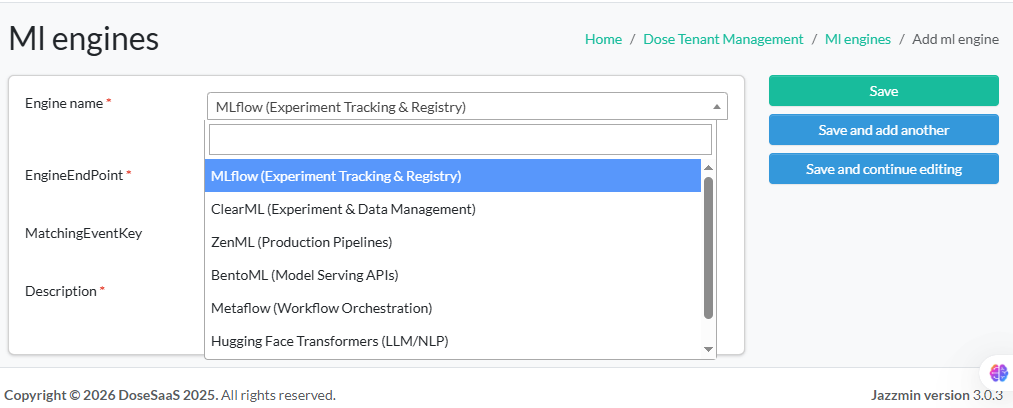This screenshot has height=408, width=1013.
Task: Click the scroll down arrow in dropdown list
Action: pos(708,349)
